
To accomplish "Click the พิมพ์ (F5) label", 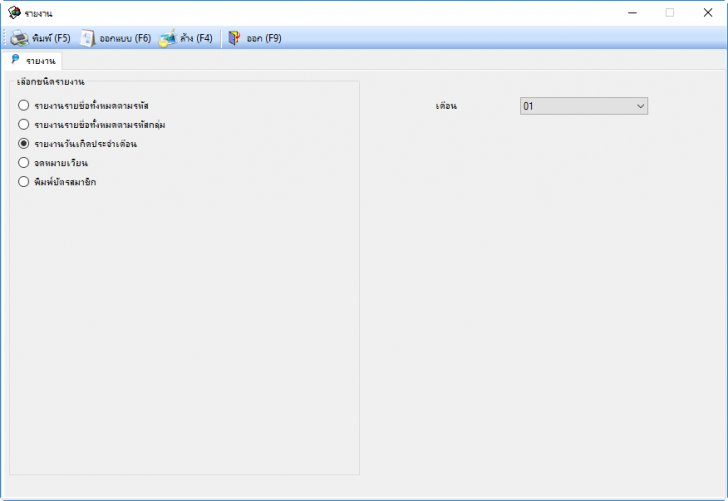I will [51, 38].
